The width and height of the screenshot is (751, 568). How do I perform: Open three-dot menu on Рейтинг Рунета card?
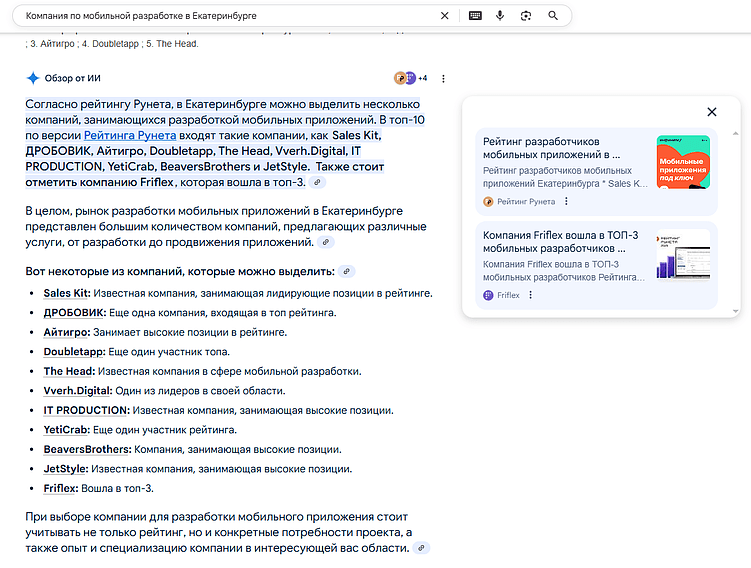point(566,201)
